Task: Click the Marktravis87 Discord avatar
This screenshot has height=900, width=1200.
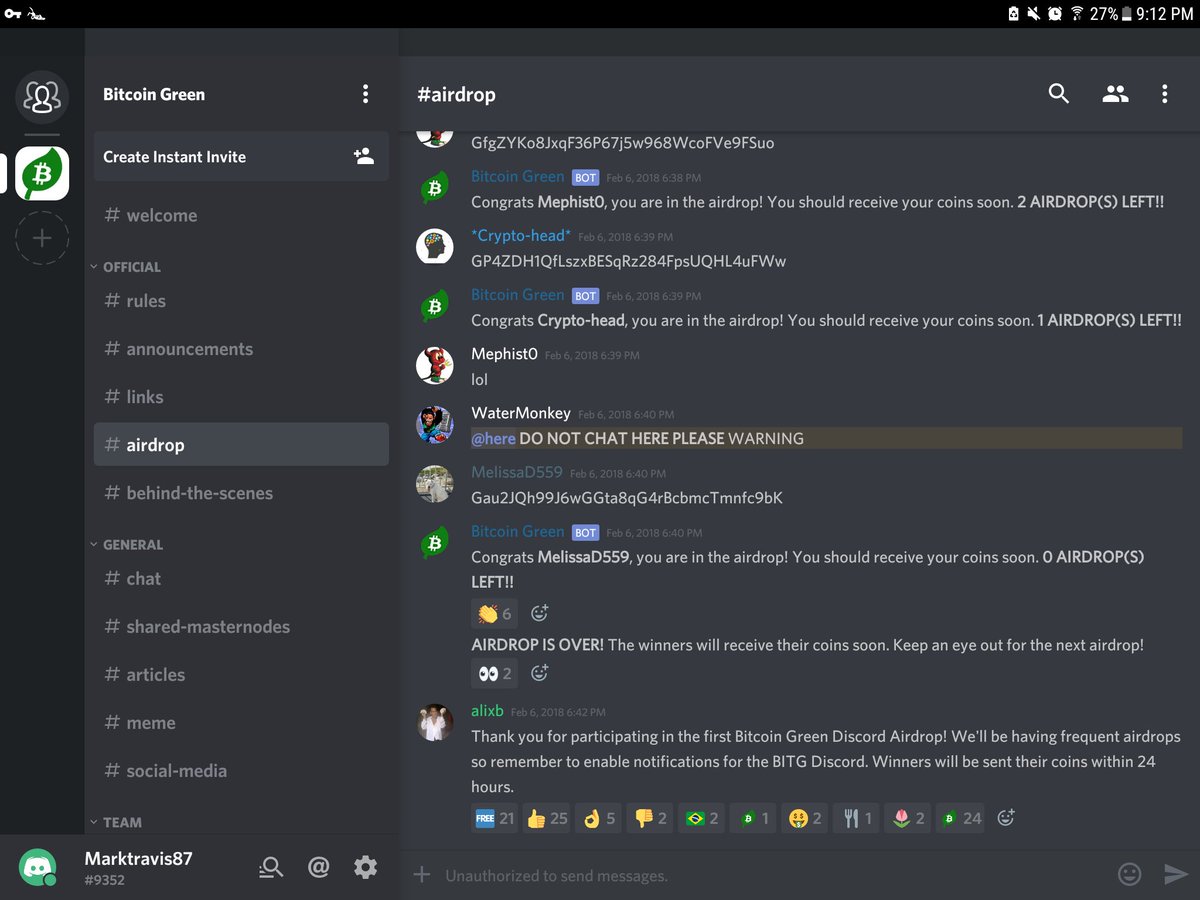Action: [x=38, y=867]
